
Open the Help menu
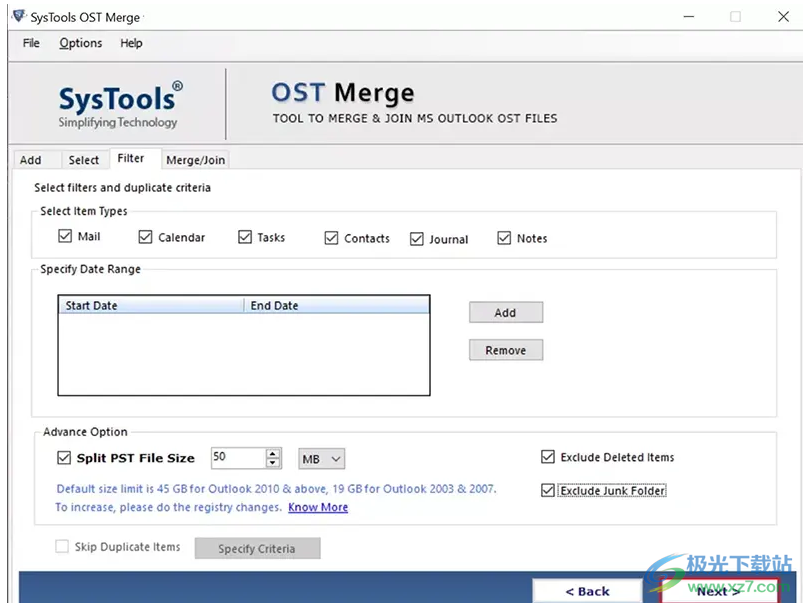click(x=131, y=43)
